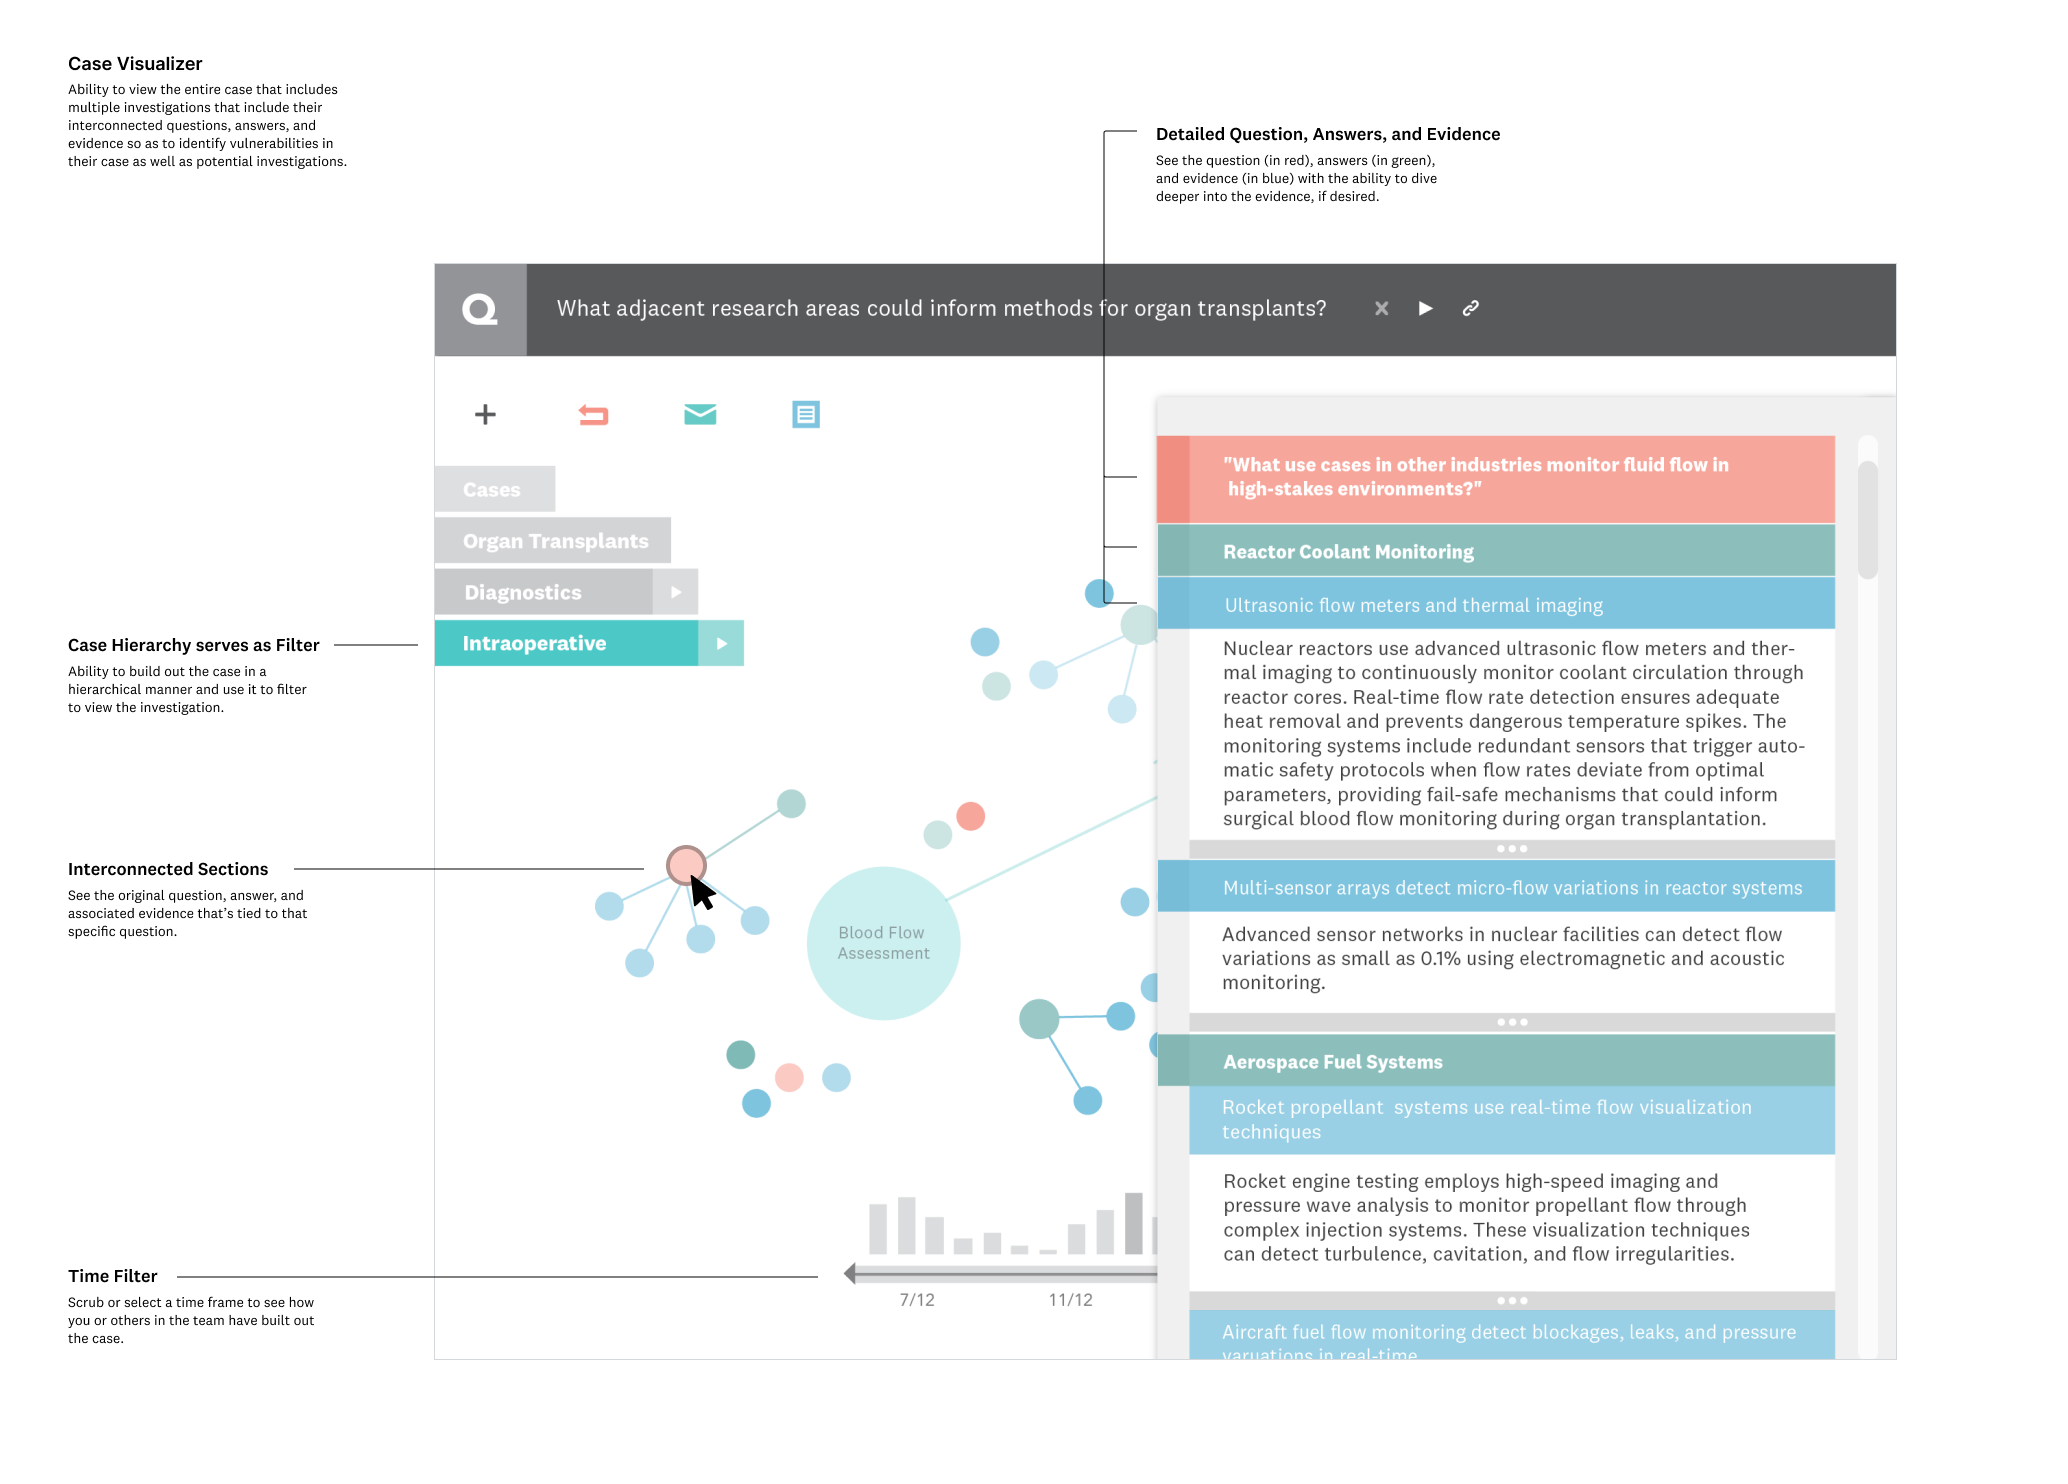2068x1484 pixels.
Task: Click the red question header in detail panel
Action: [1496, 478]
